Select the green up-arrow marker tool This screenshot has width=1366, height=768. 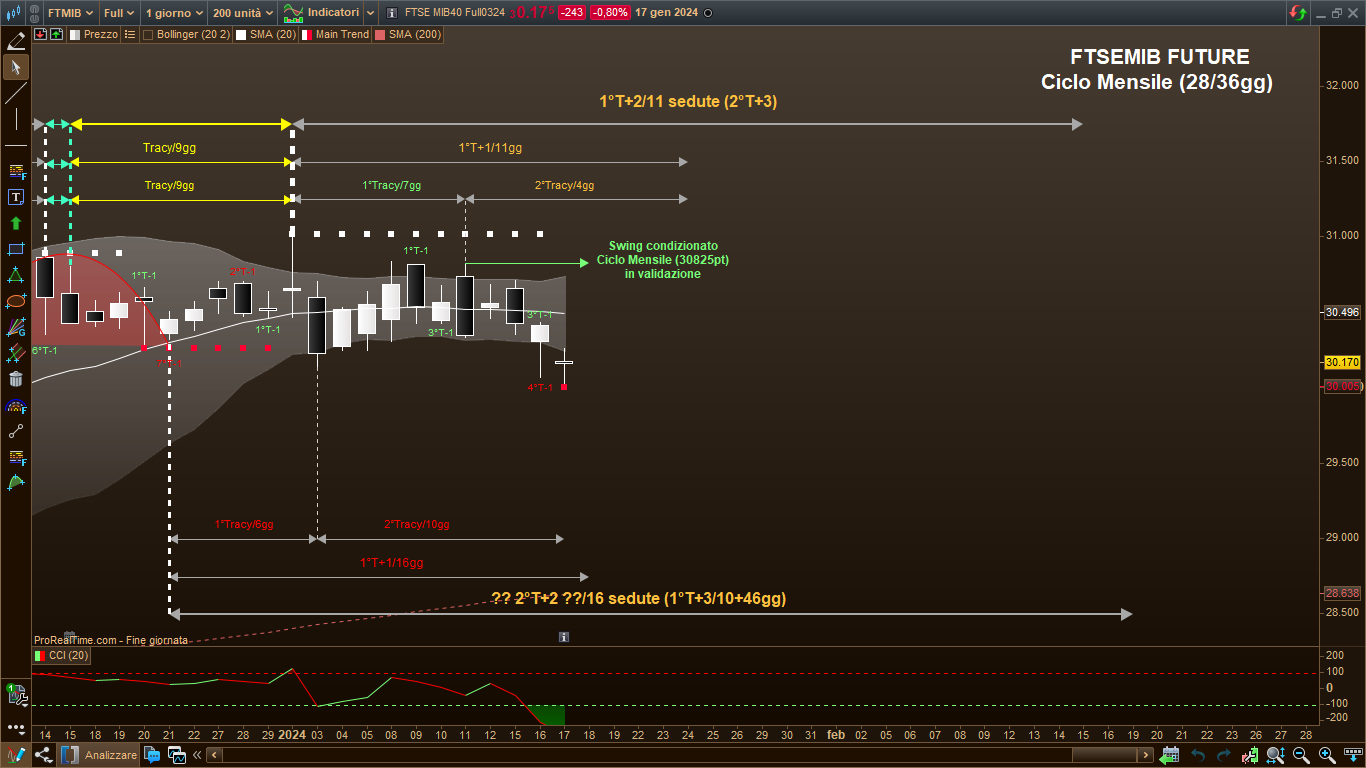tap(15, 223)
